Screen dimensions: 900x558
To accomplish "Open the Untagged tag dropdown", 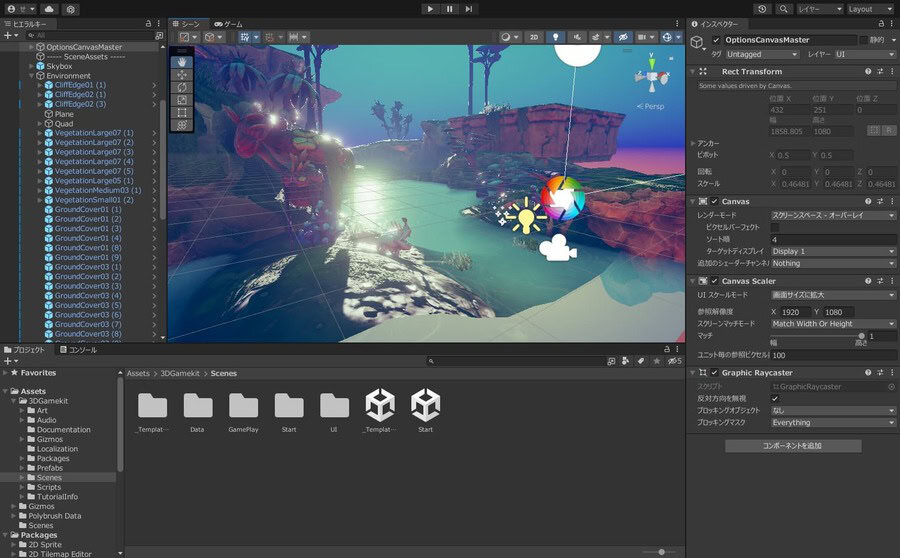I will click(761, 54).
